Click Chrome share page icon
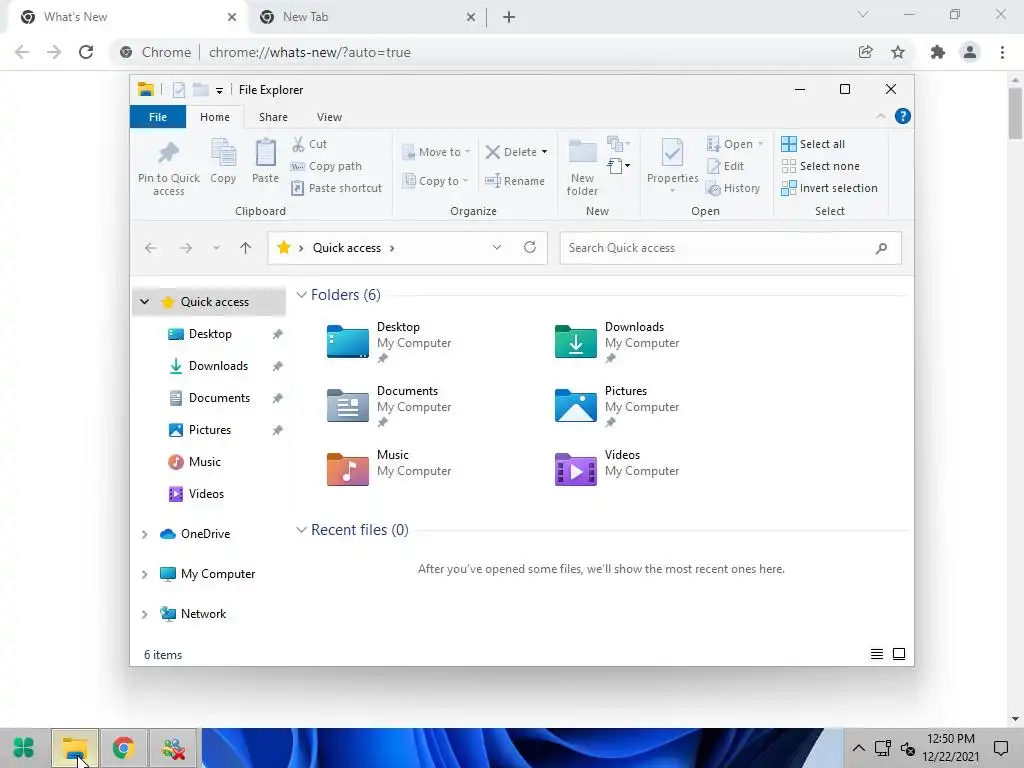The width and height of the screenshot is (1024, 768). 865,52
